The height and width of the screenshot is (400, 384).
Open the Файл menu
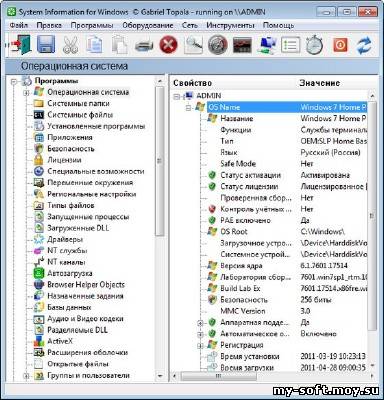pos(19,25)
